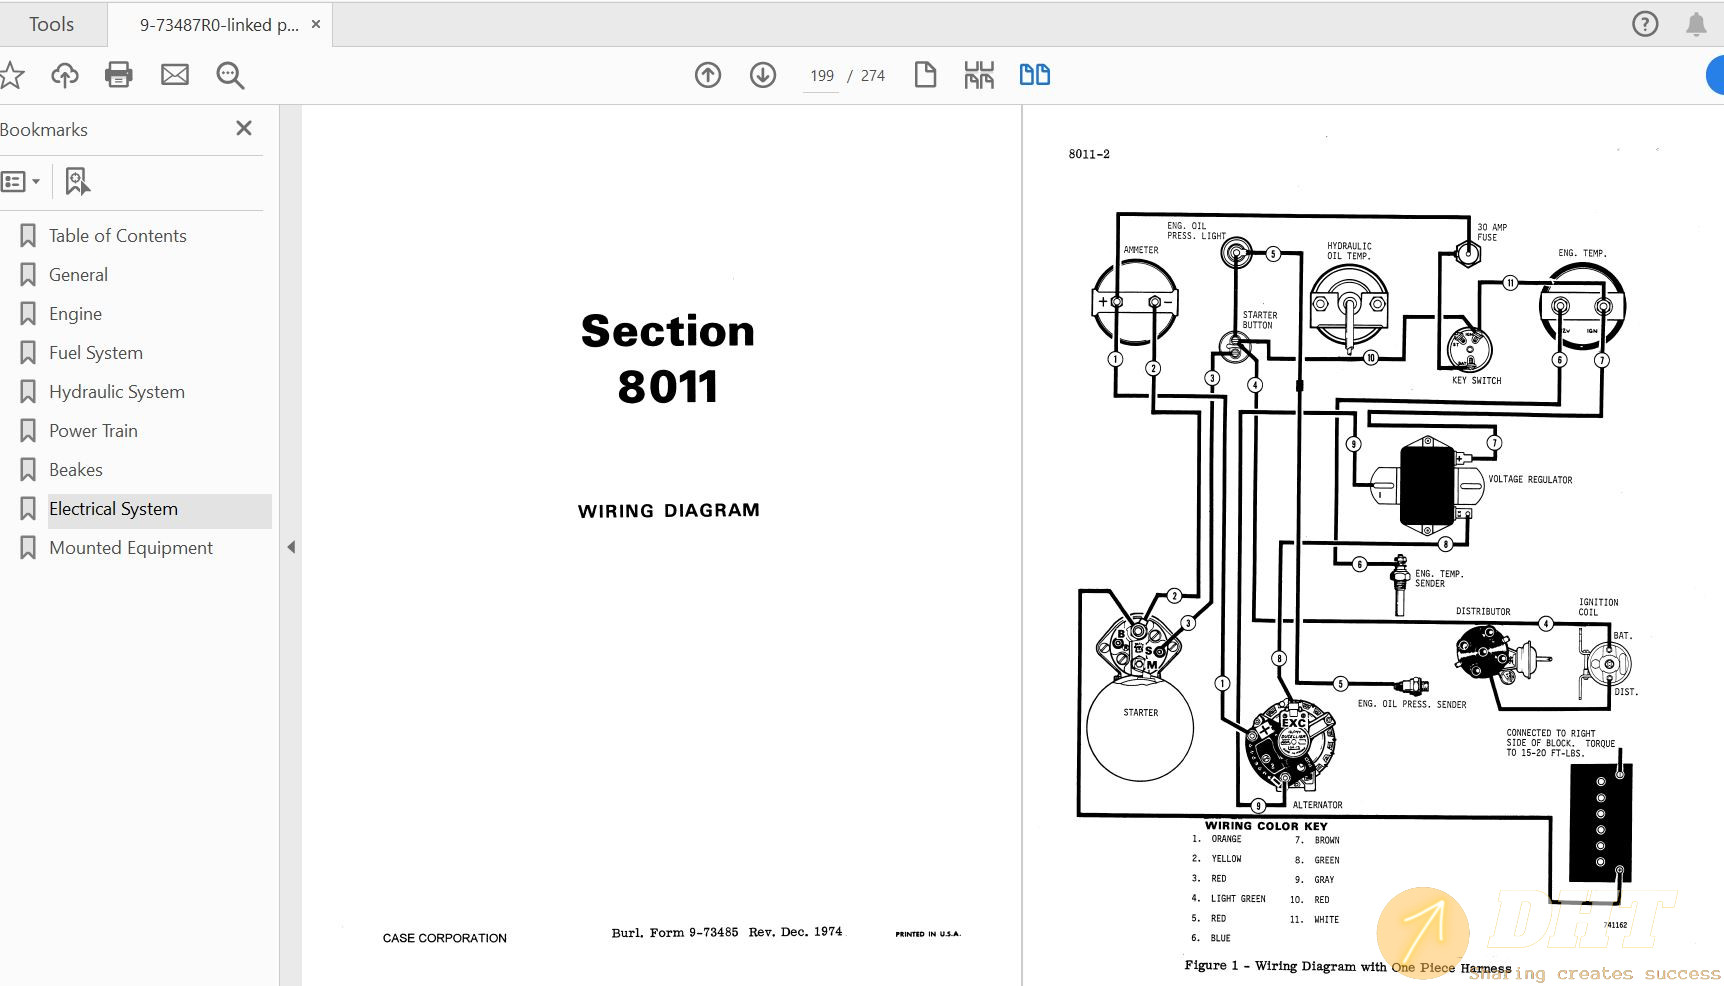This screenshot has width=1724, height=986.
Task: Open the search and zoom tool
Action: tap(229, 75)
